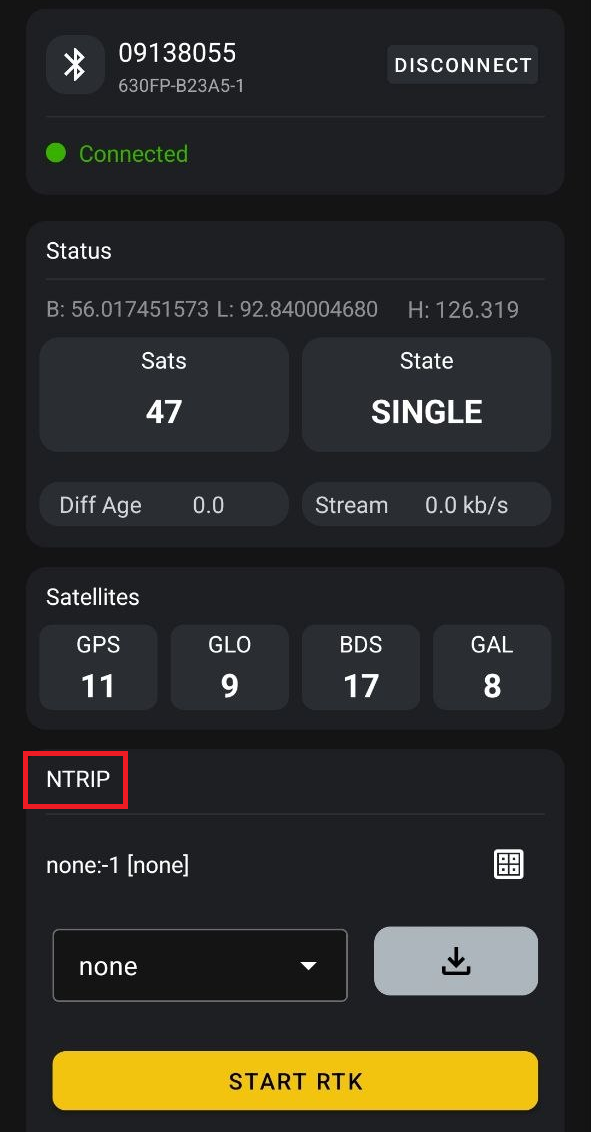This screenshot has height=1132, width=591.
Task: Select the BDS satellites tile
Action: pyautogui.click(x=361, y=668)
